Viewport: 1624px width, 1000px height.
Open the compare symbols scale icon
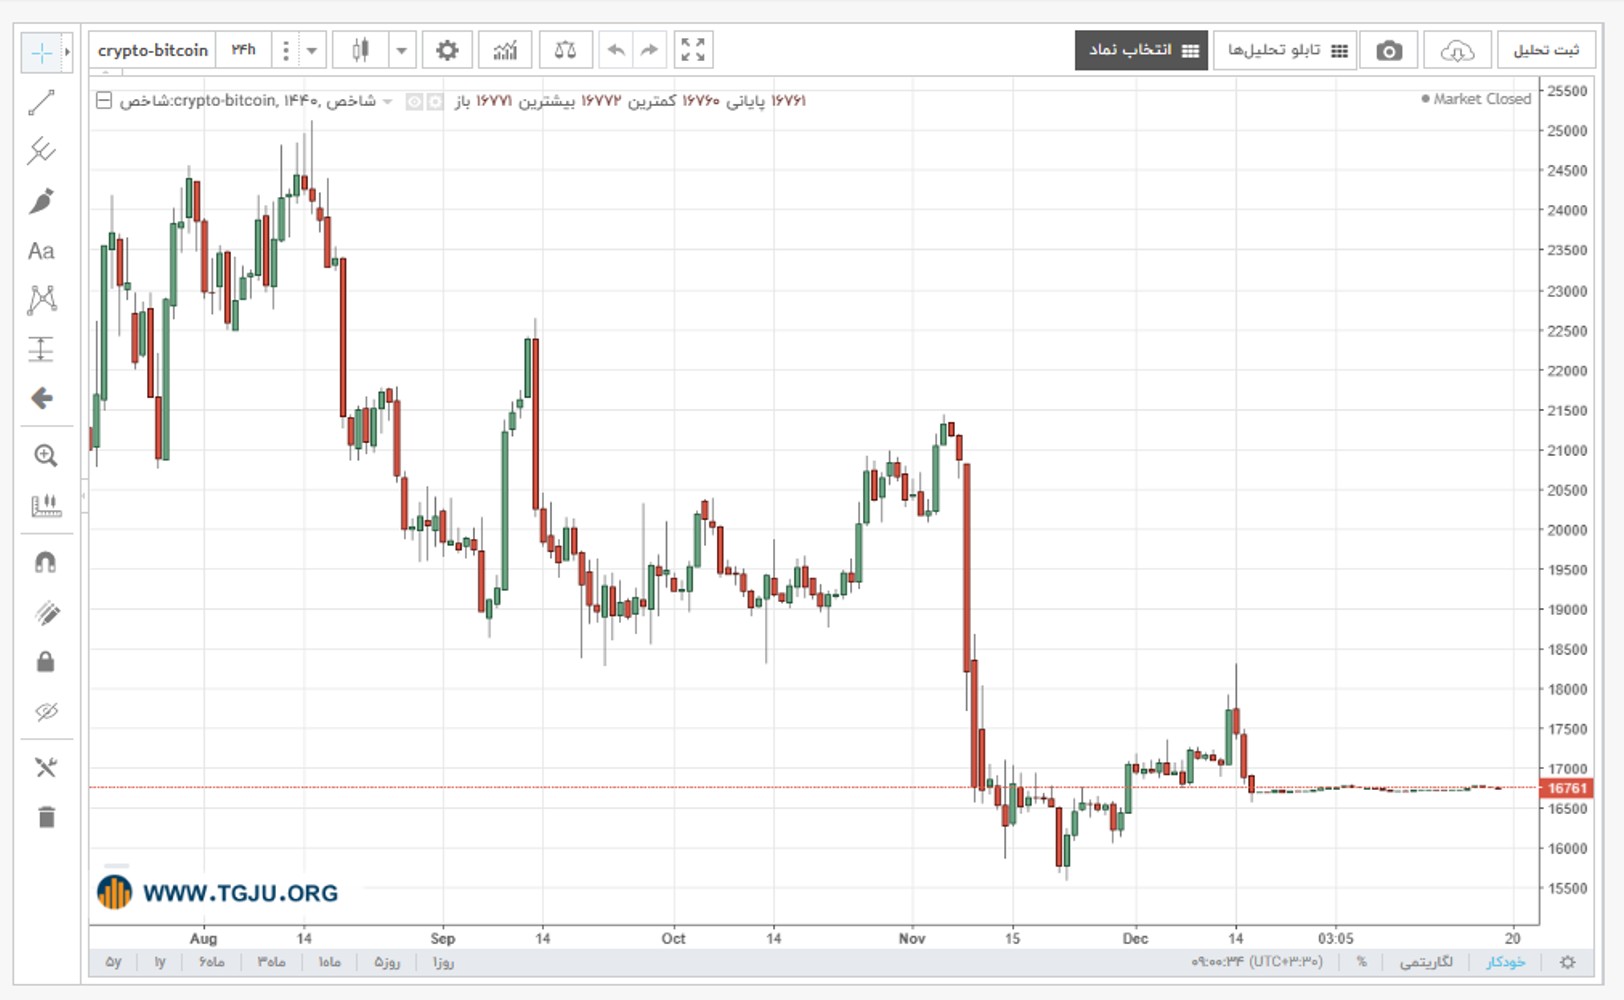565,50
